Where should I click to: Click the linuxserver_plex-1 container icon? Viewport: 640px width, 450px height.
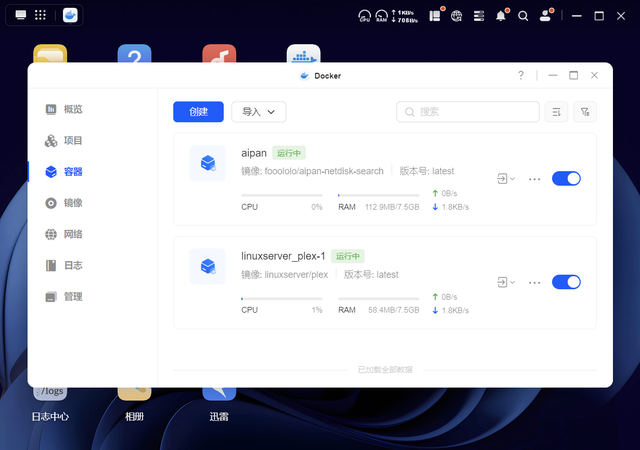(x=208, y=266)
